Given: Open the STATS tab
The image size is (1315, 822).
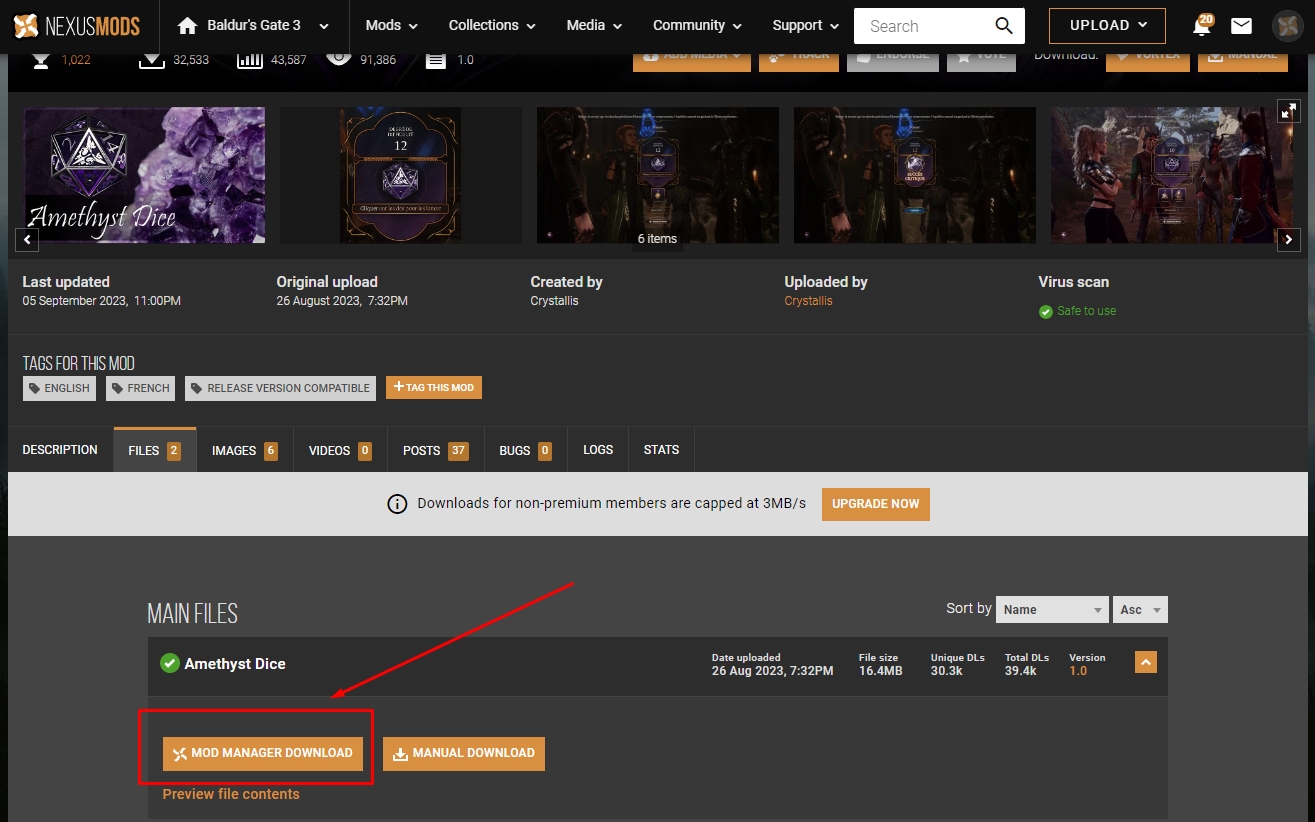Looking at the screenshot, I should tap(661, 450).
